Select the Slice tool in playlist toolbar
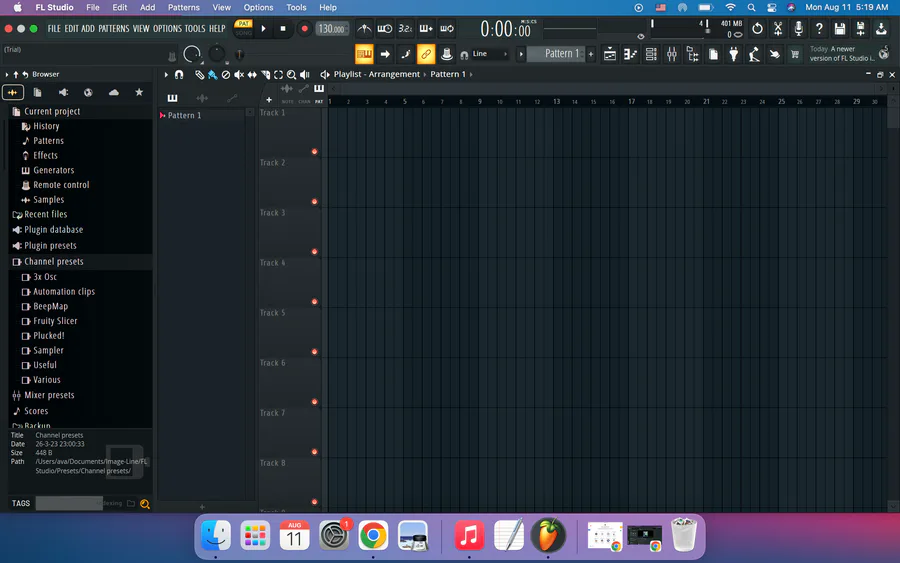Image resolution: width=900 pixels, height=563 pixels. pyautogui.click(x=265, y=75)
